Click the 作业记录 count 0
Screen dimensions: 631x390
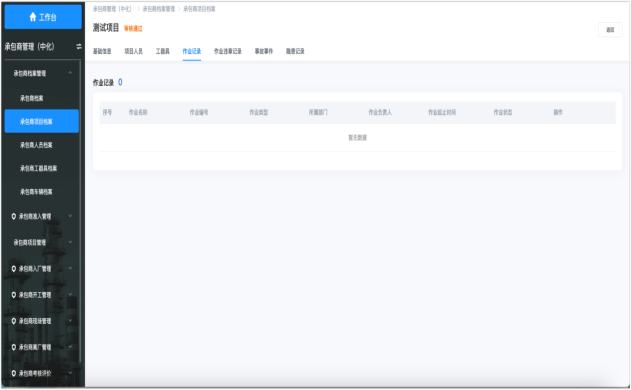[120, 83]
